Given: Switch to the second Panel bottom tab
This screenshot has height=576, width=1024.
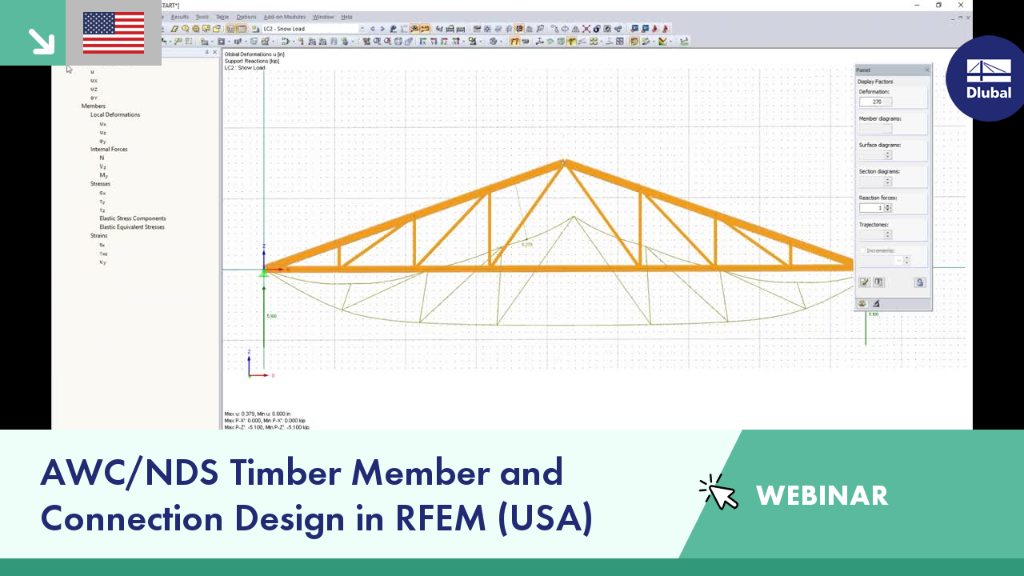Looking at the screenshot, I should coord(876,304).
